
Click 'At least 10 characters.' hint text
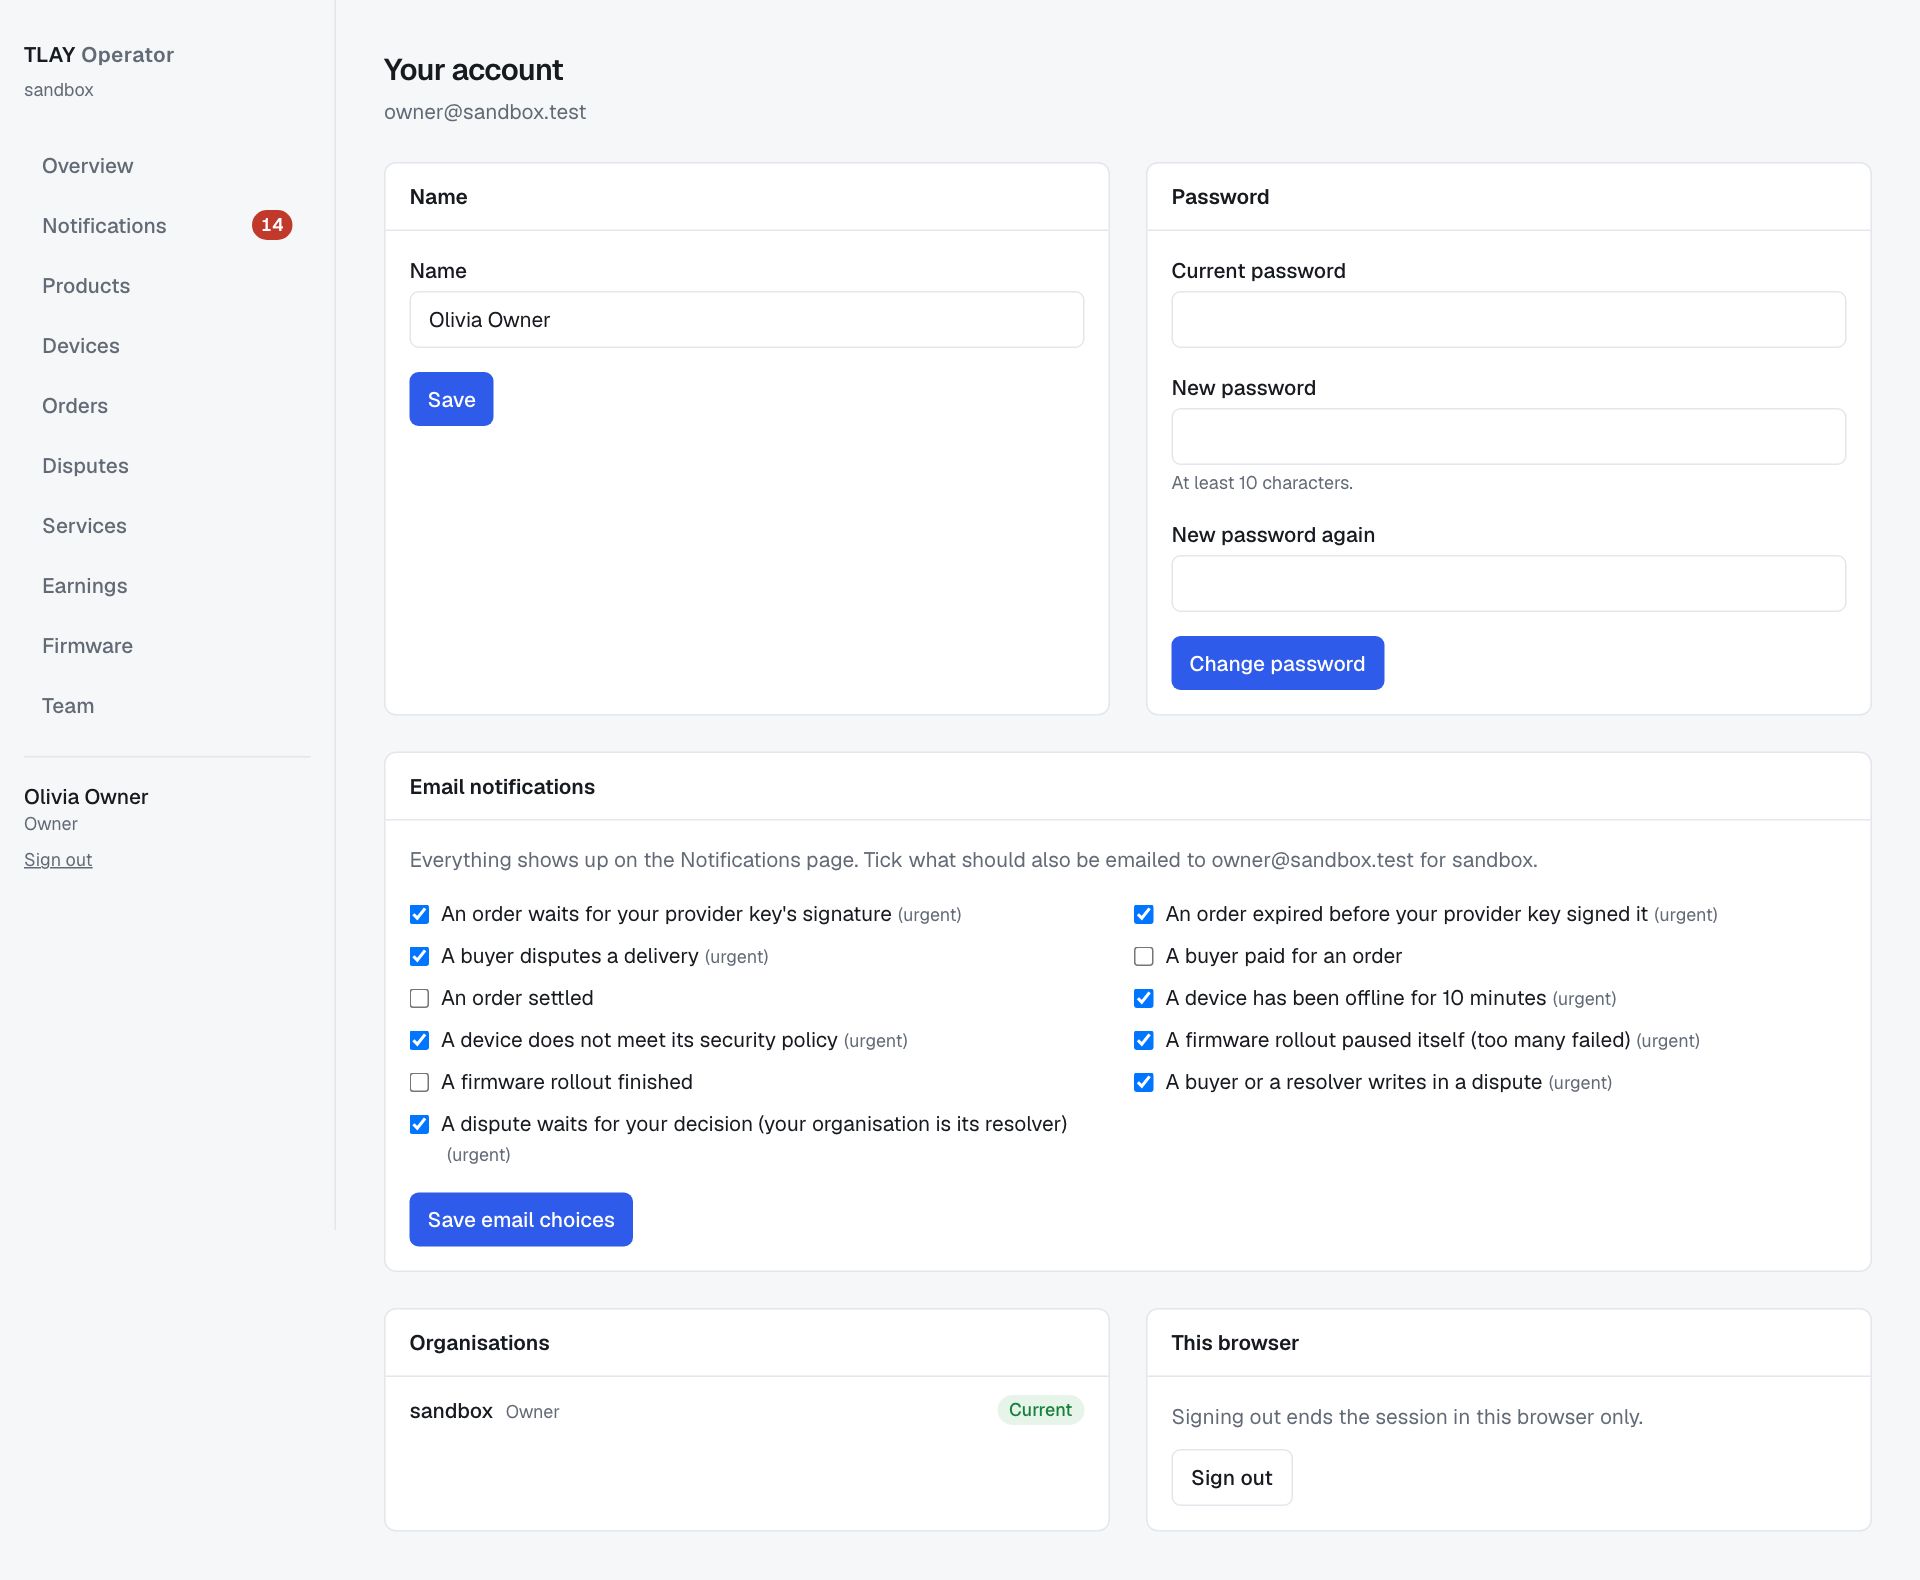click(1262, 483)
